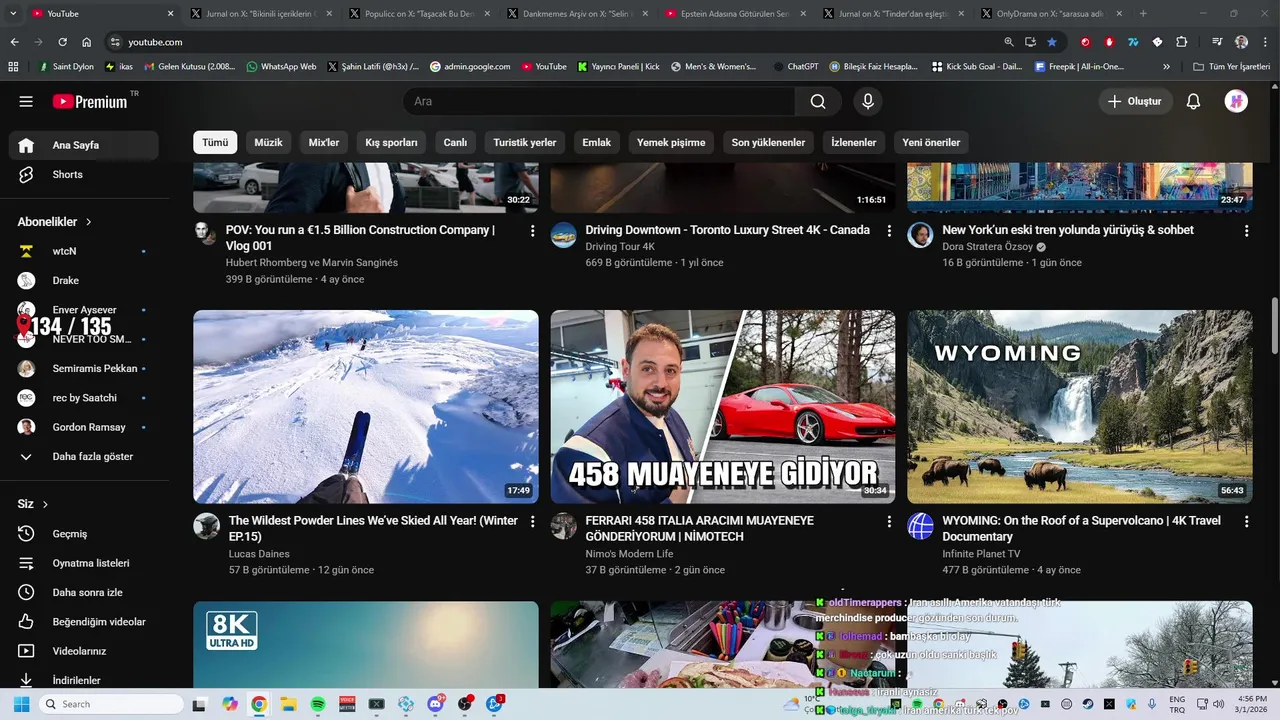Select the Müzik filter chip
1280x720 pixels.
[x=268, y=142]
